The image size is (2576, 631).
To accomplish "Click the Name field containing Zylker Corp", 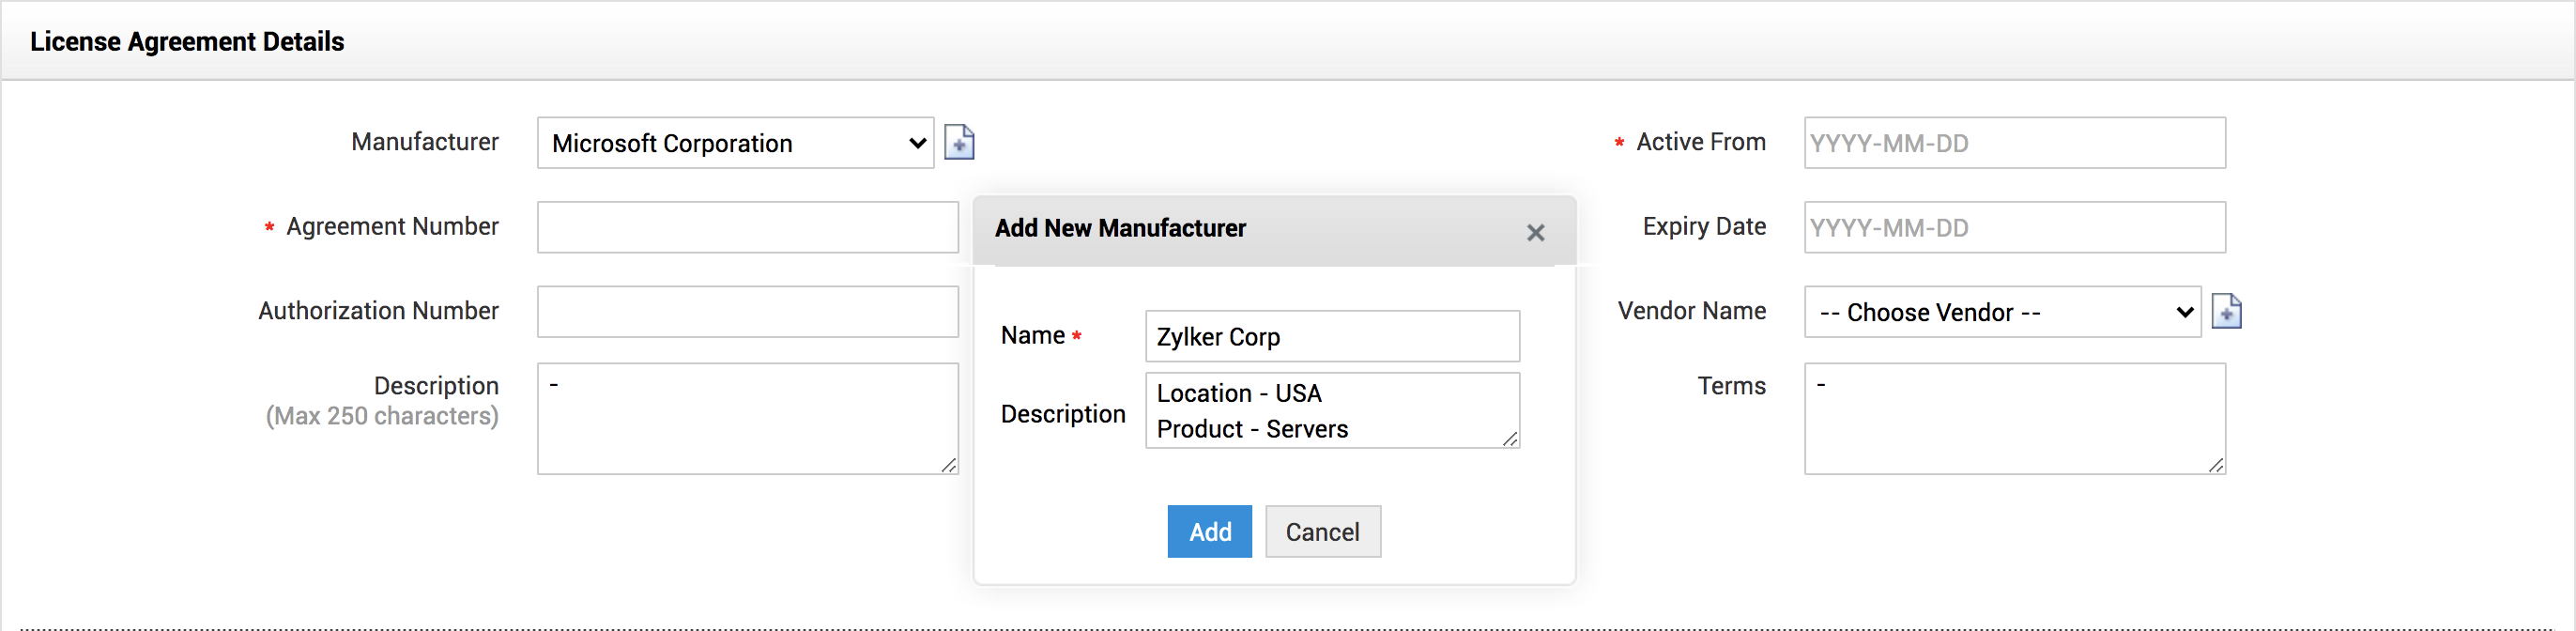I will [1331, 337].
